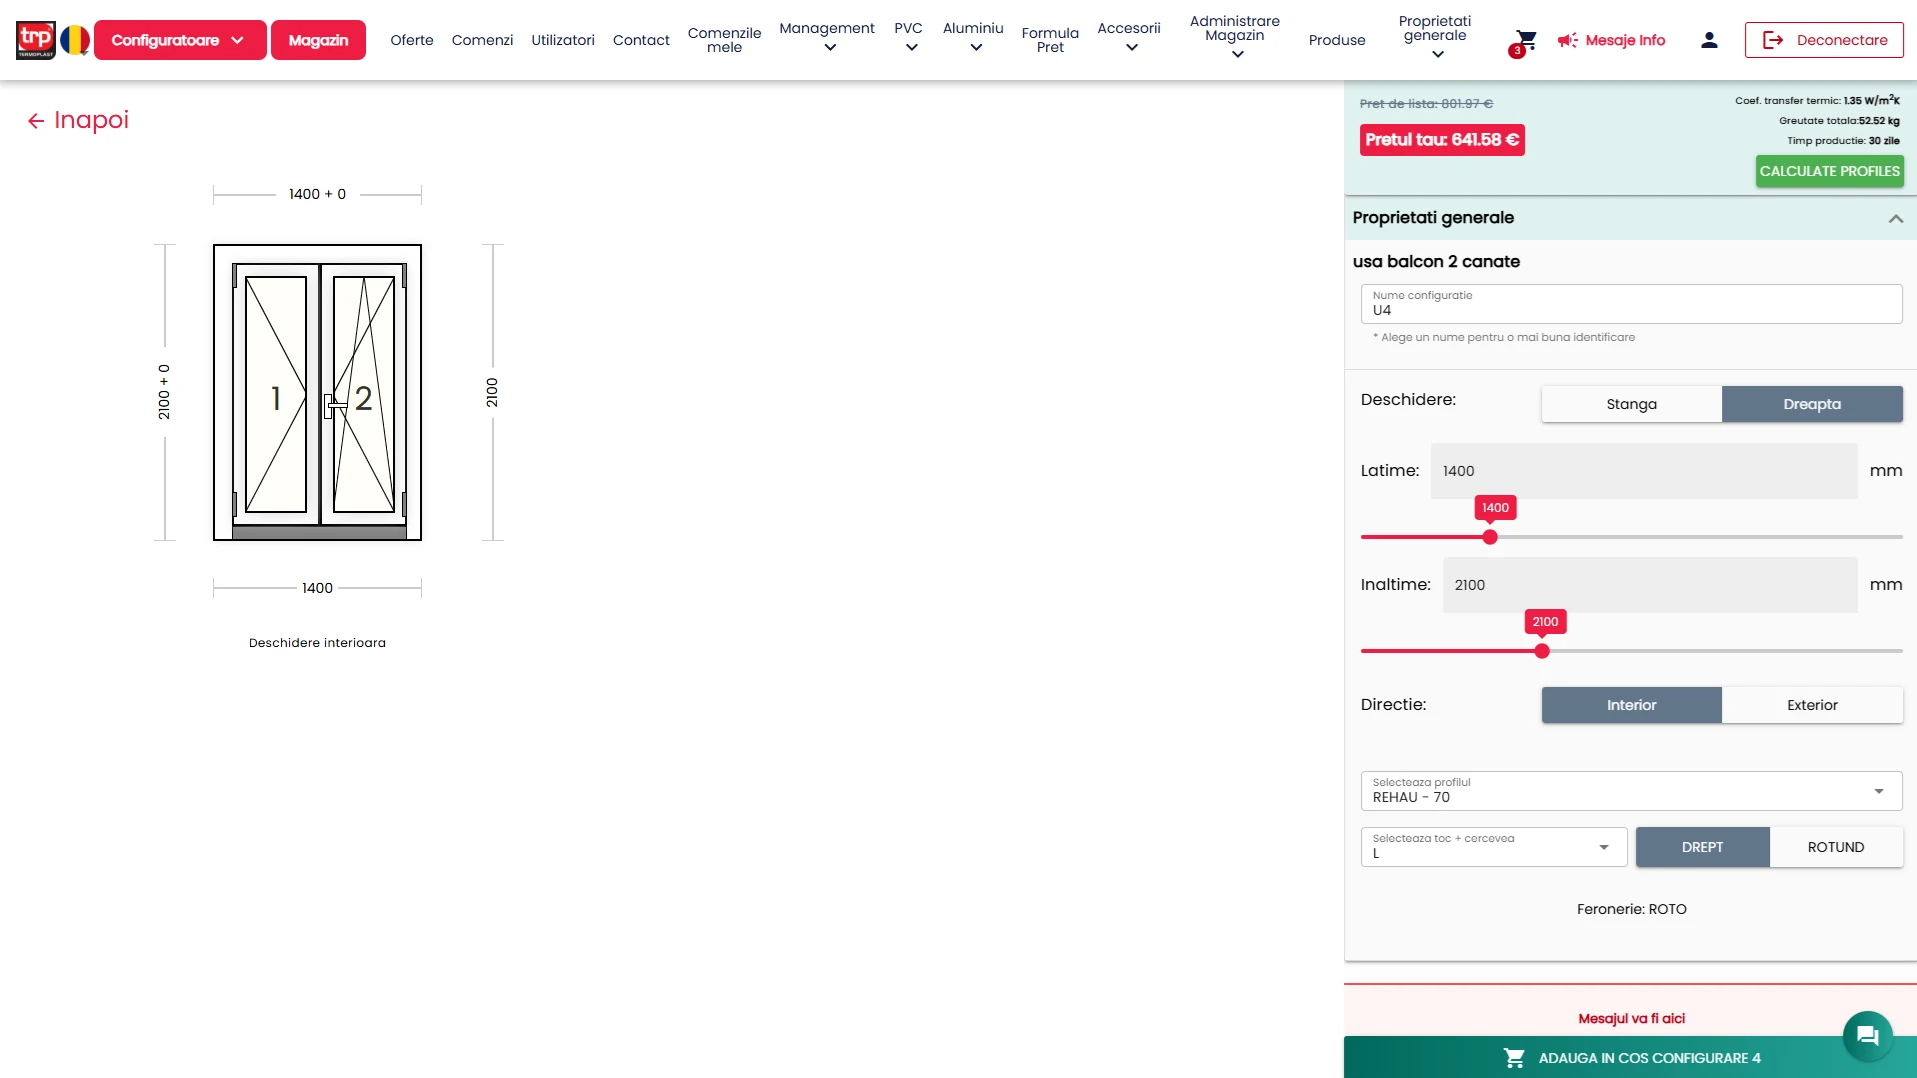Set opening to Dreapta
Viewport: 1917px width, 1078px height.
[1812, 404]
